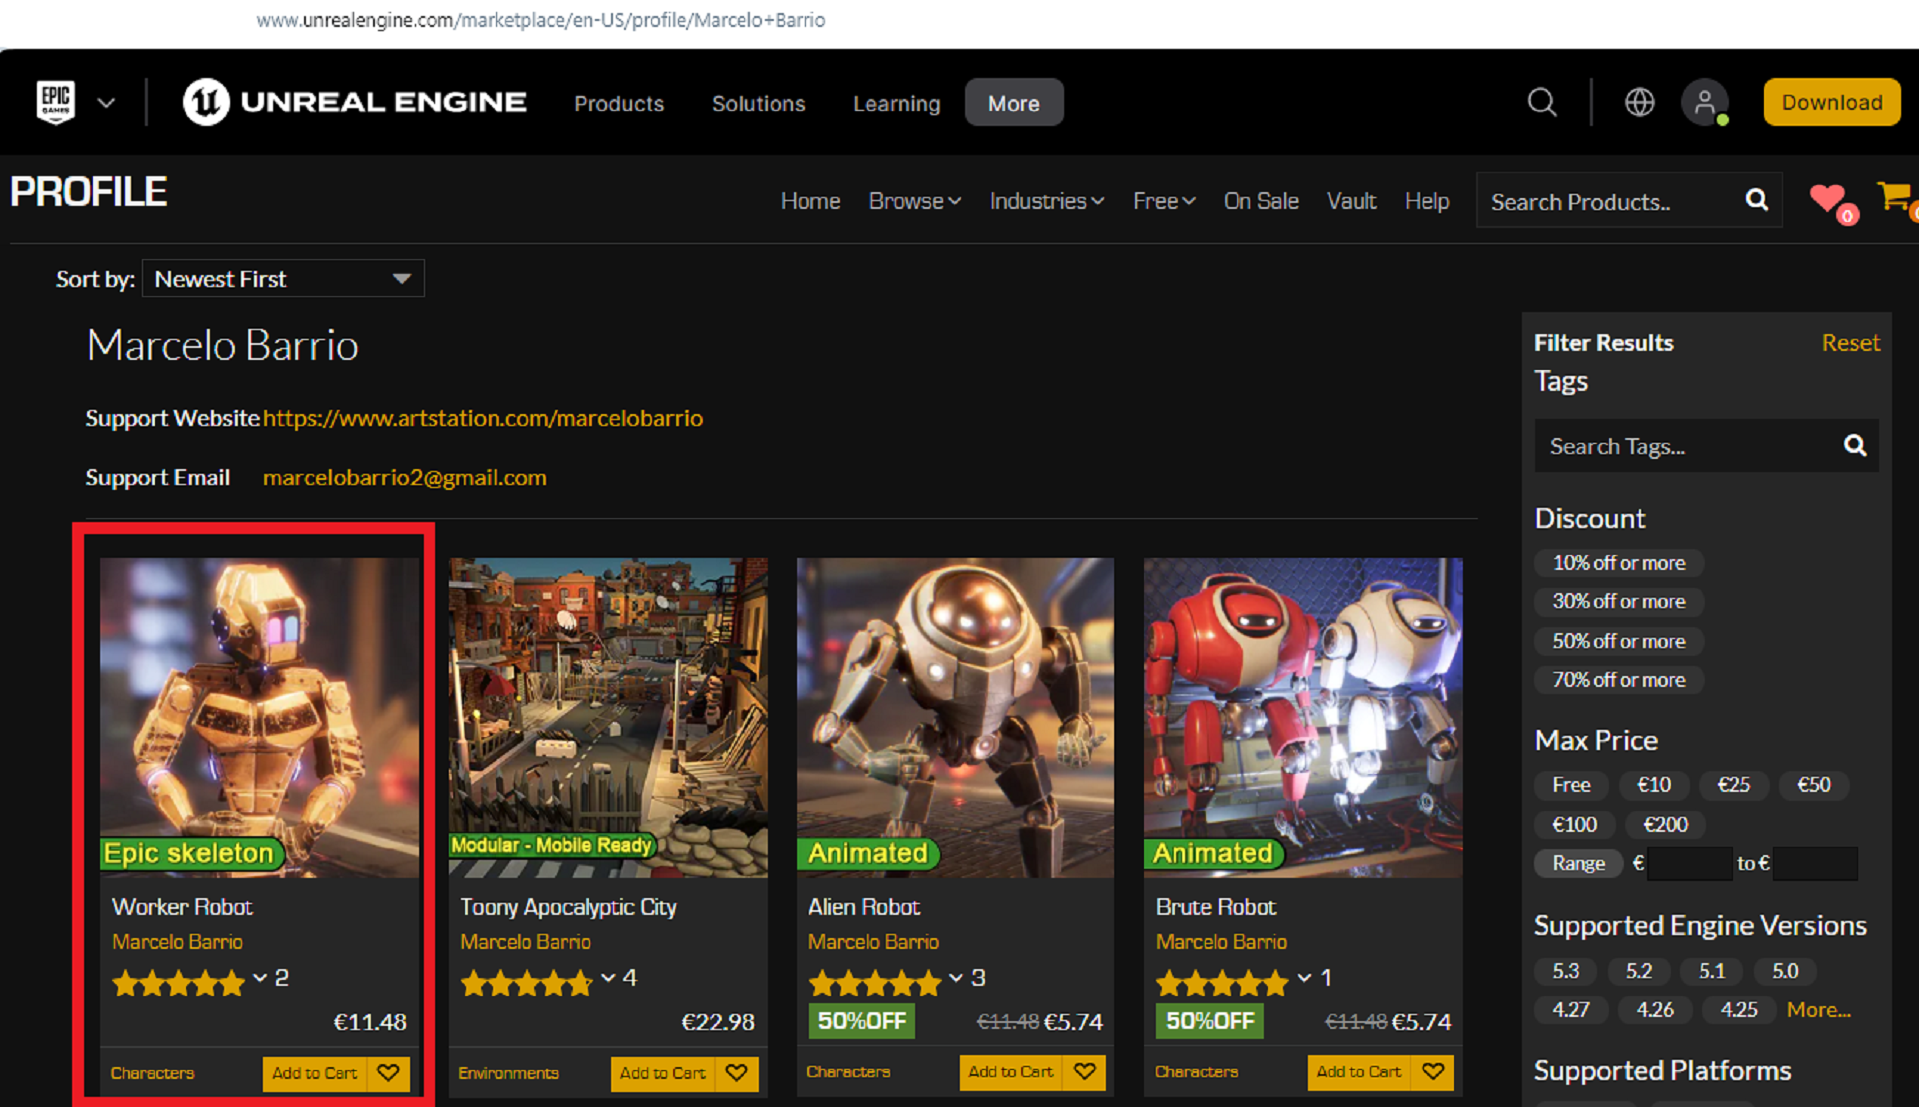Wishlist Worker Robot with heart icon

(x=388, y=1073)
